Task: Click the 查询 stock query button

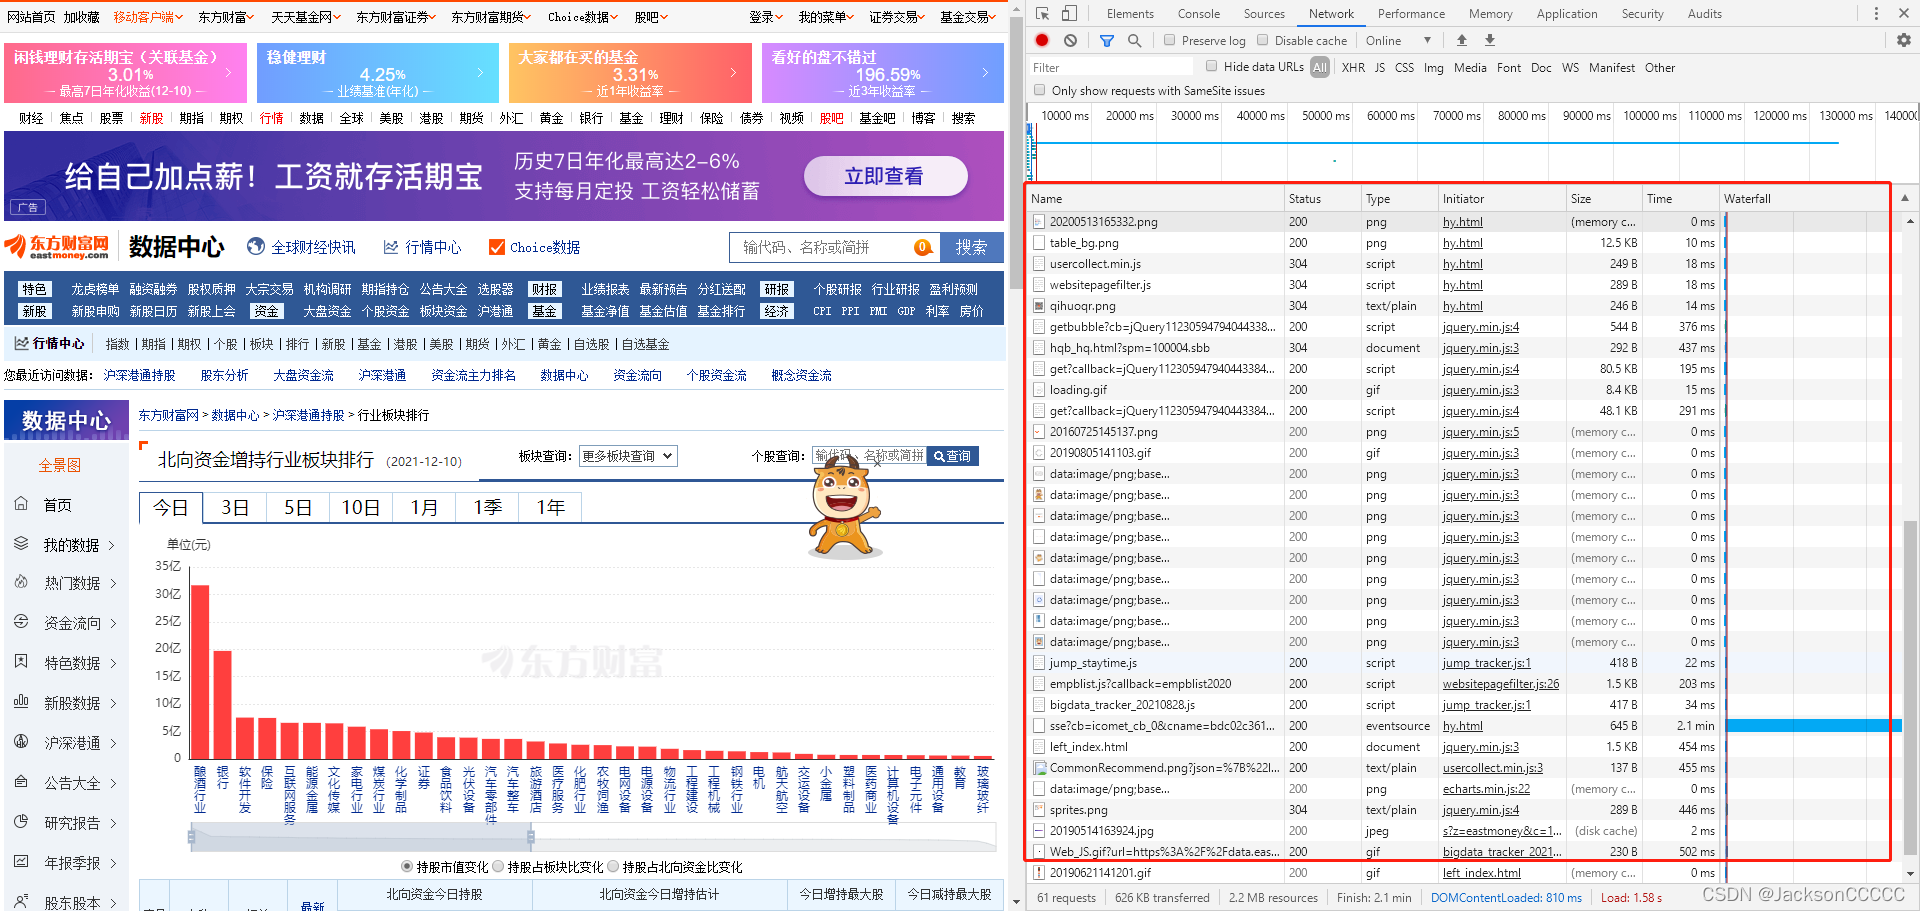Action: tap(952, 456)
